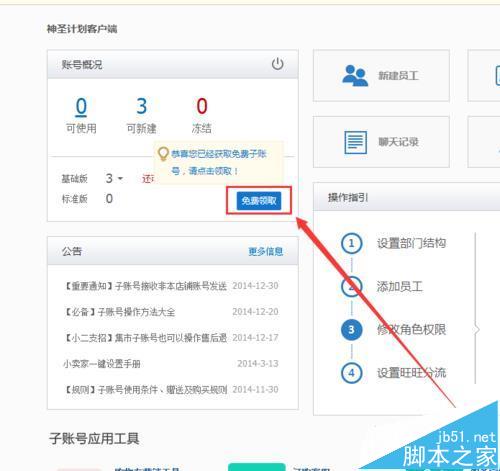Click the power icon in 账号概况 header
500x471 pixels.
[x=277, y=64]
